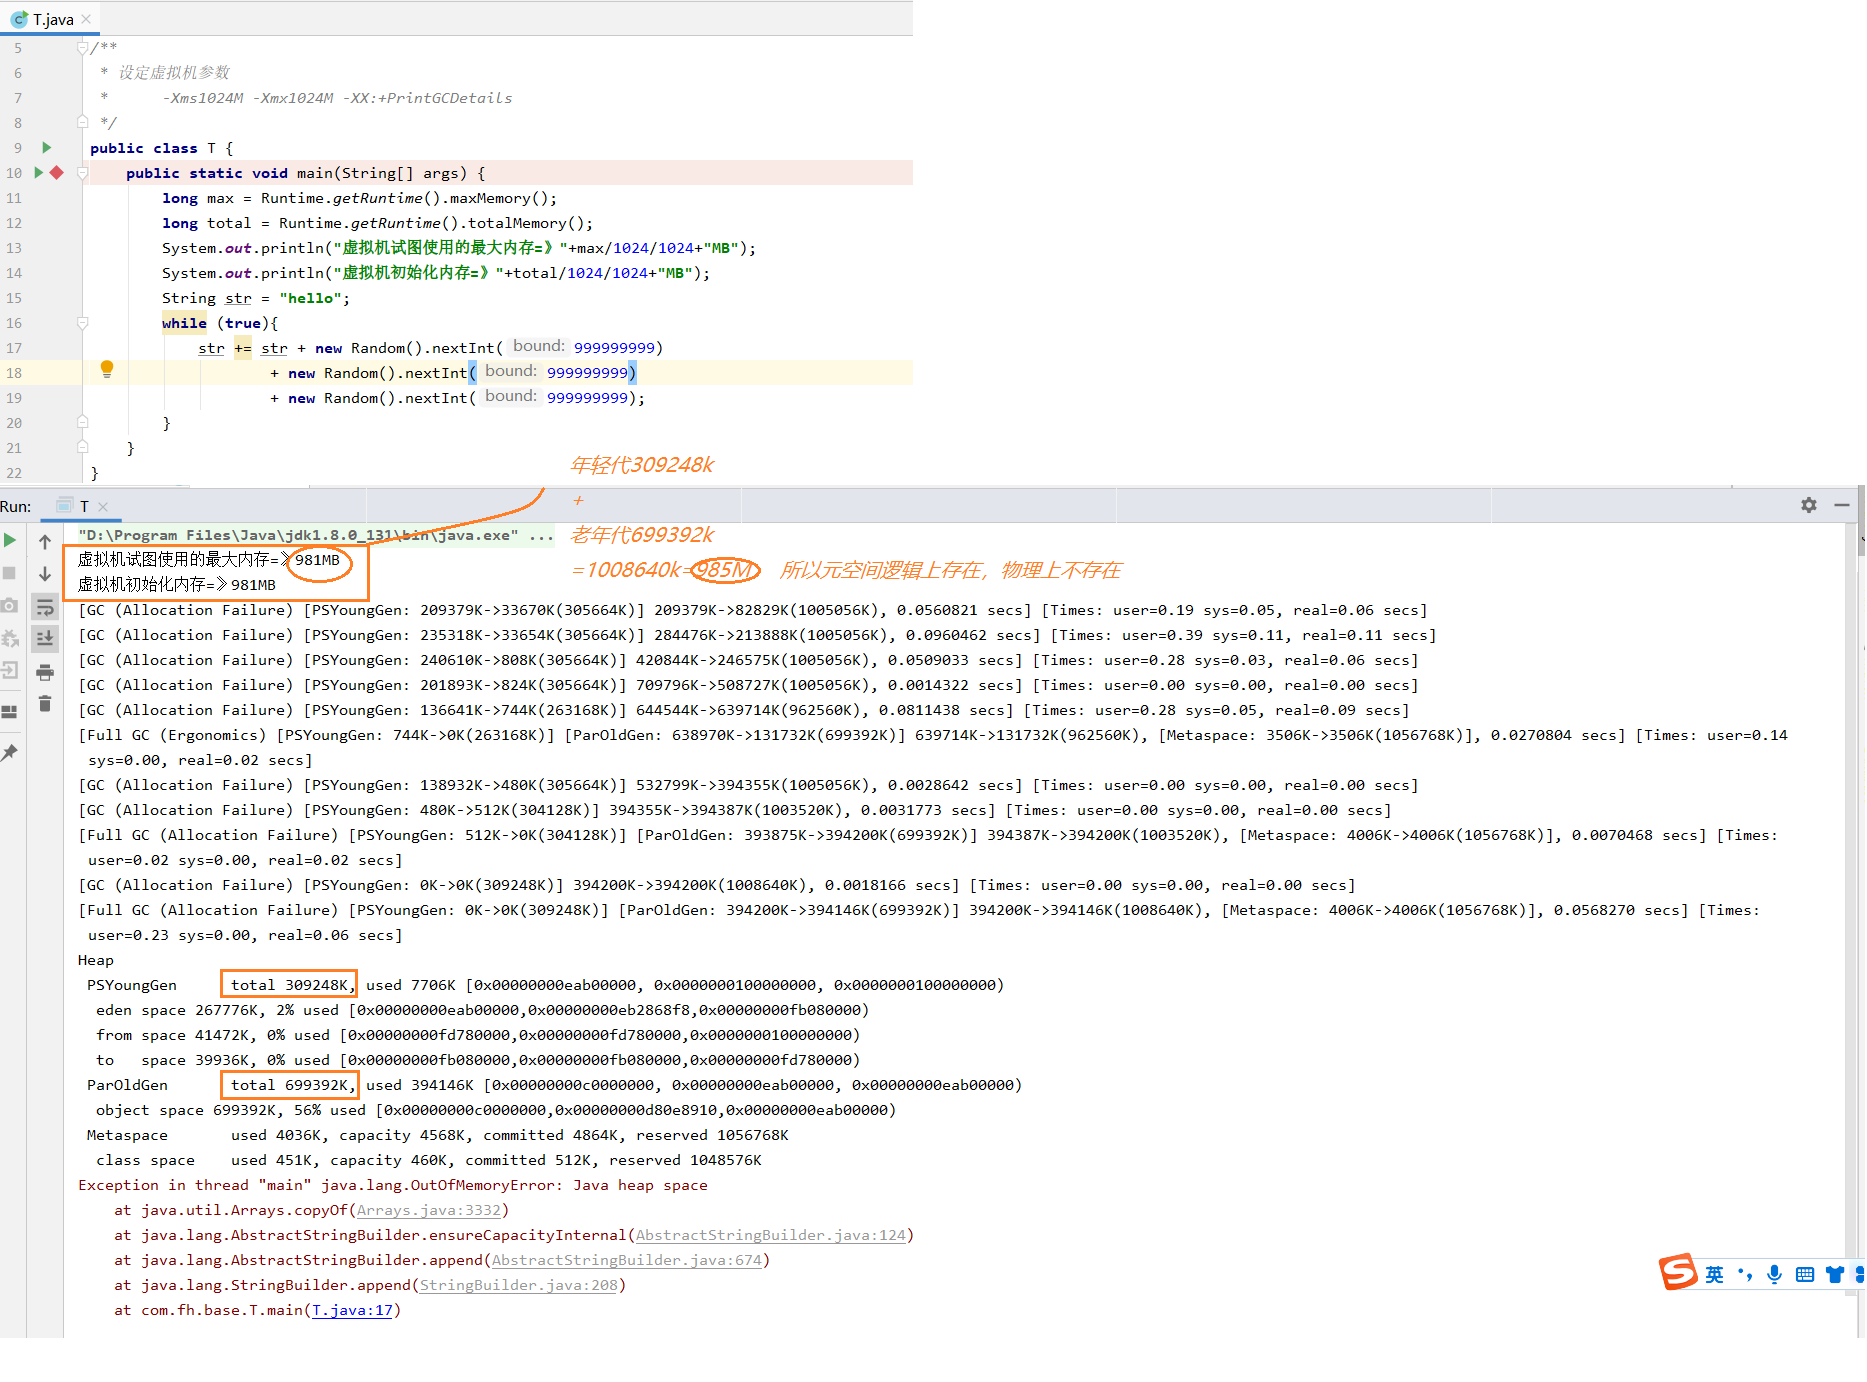
Task: Click the Restore Layout icon in the Run sidebar
Action: tap(10, 712)
